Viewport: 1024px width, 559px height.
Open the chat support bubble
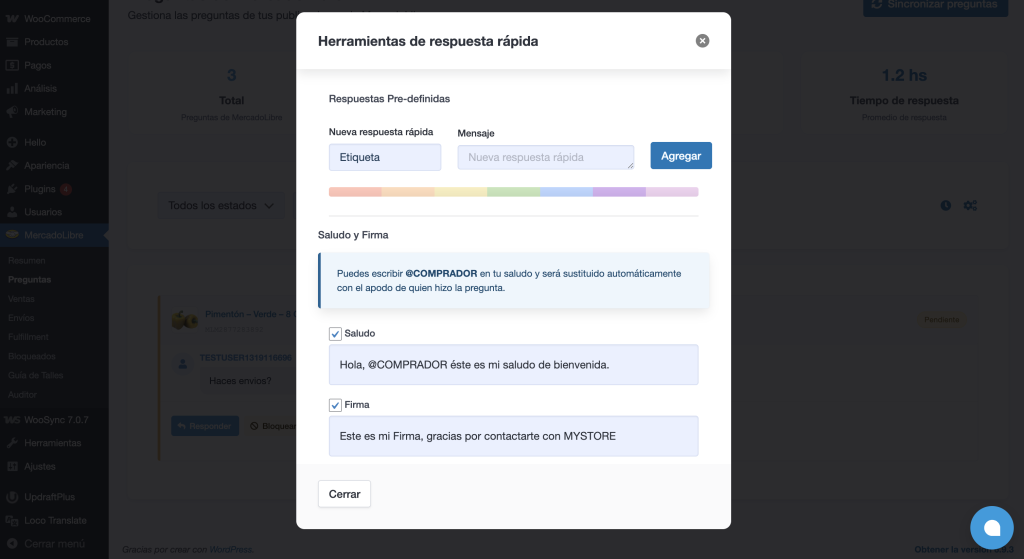991,528
